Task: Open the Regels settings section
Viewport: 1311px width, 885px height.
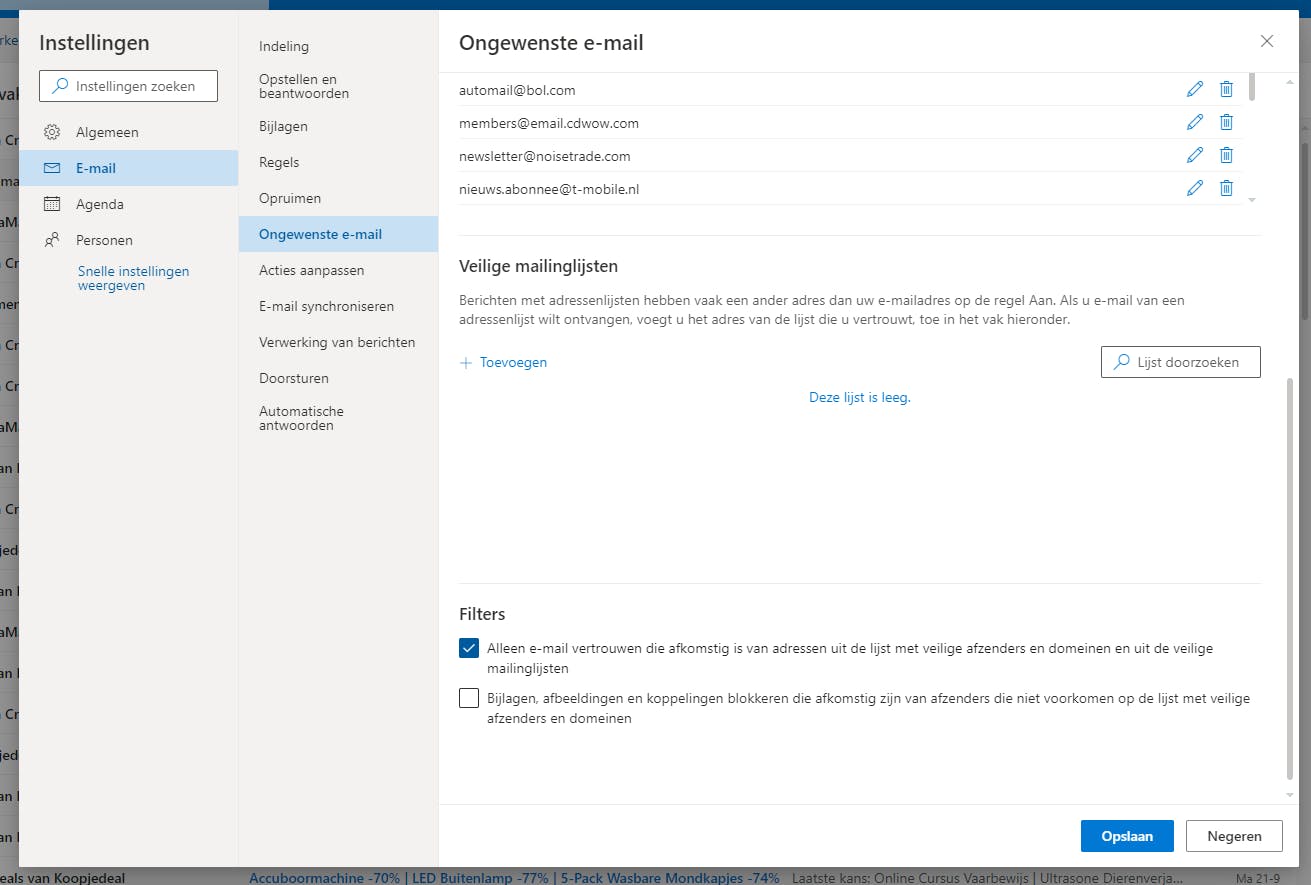Action: [279, 162]
